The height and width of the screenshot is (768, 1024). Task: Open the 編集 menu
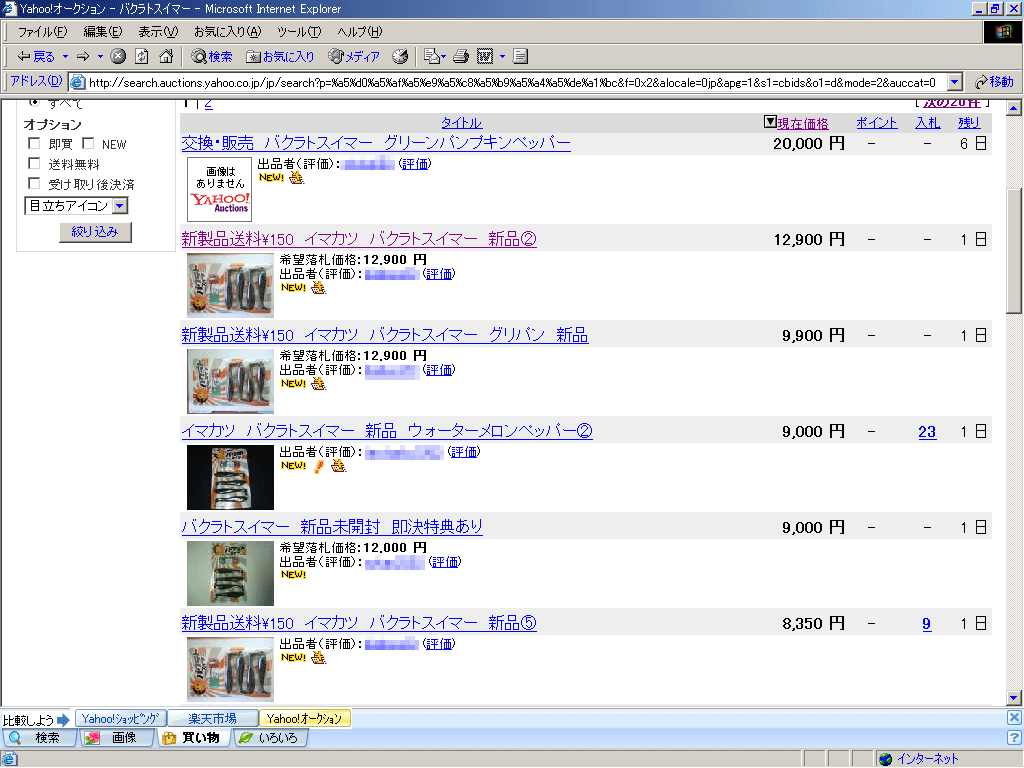pyautogui.click(x=103, y=31)
